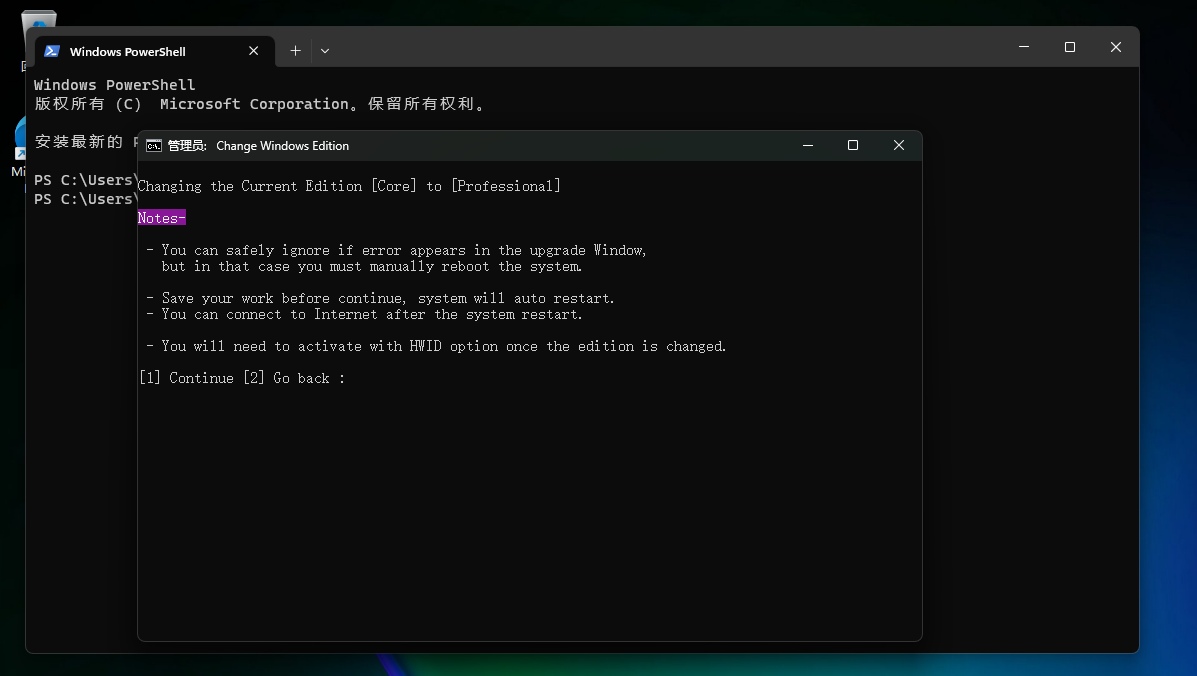Click the Microsoft Corporation copyright line
This screenshot has height=676, width=1197.
(x=260, y=104)
